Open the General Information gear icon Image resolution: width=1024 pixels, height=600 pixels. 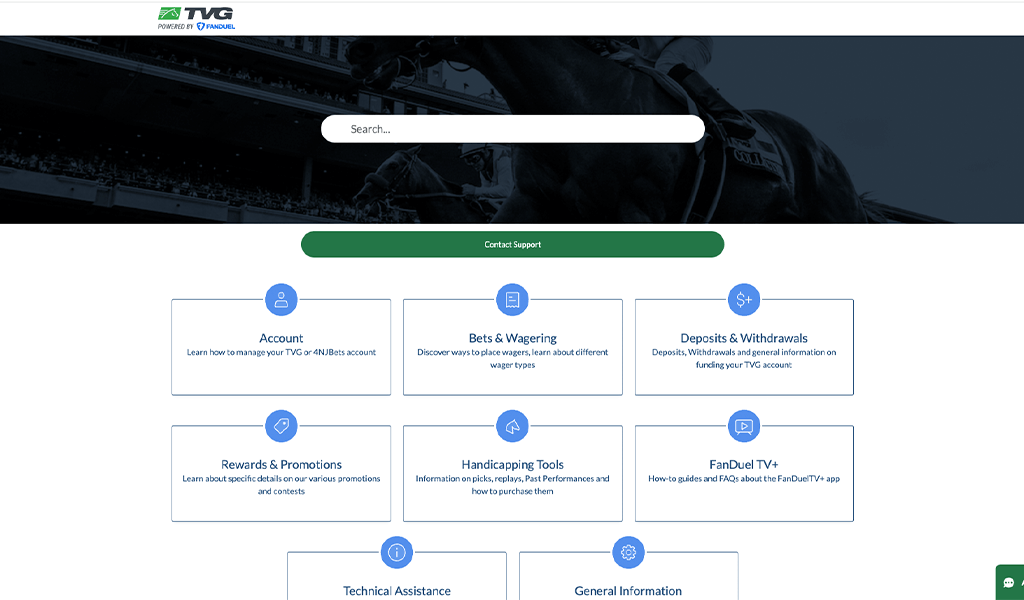click(628, 552)
